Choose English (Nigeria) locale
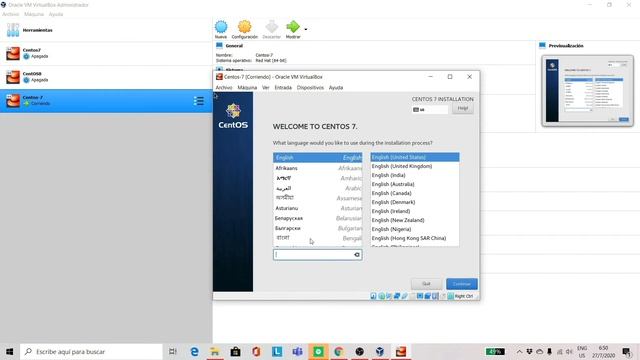The image size is (640, 360). coord(415,229)
